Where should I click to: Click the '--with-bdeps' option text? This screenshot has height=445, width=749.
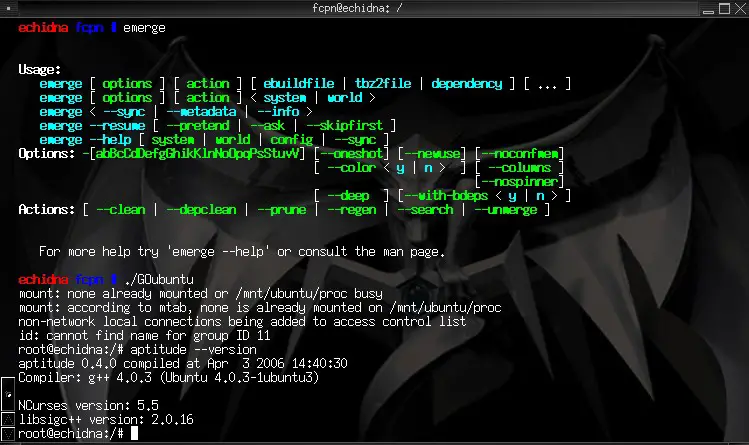[446, 196]
